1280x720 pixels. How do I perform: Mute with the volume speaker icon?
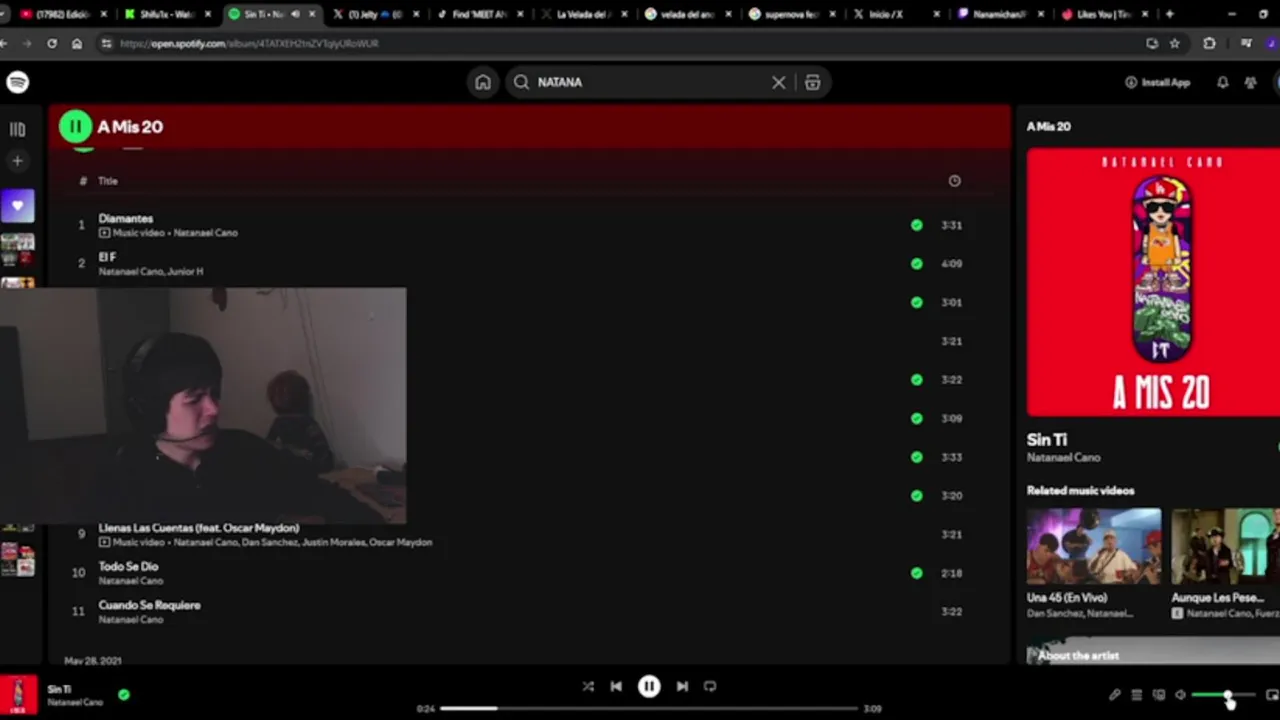click(x=1180, y=695)
